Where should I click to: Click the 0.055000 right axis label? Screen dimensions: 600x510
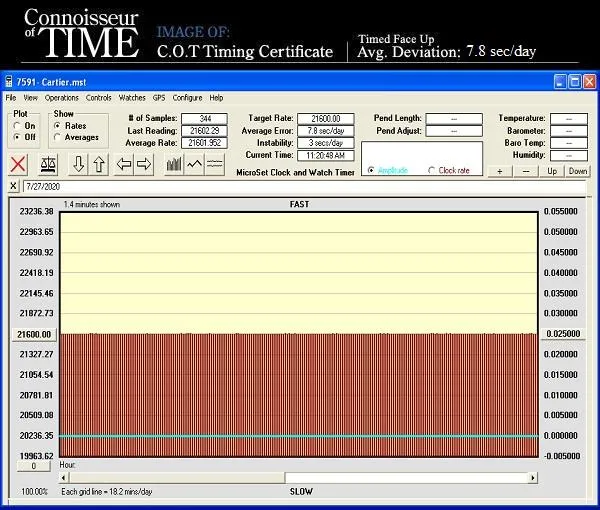tap(561, 212)
